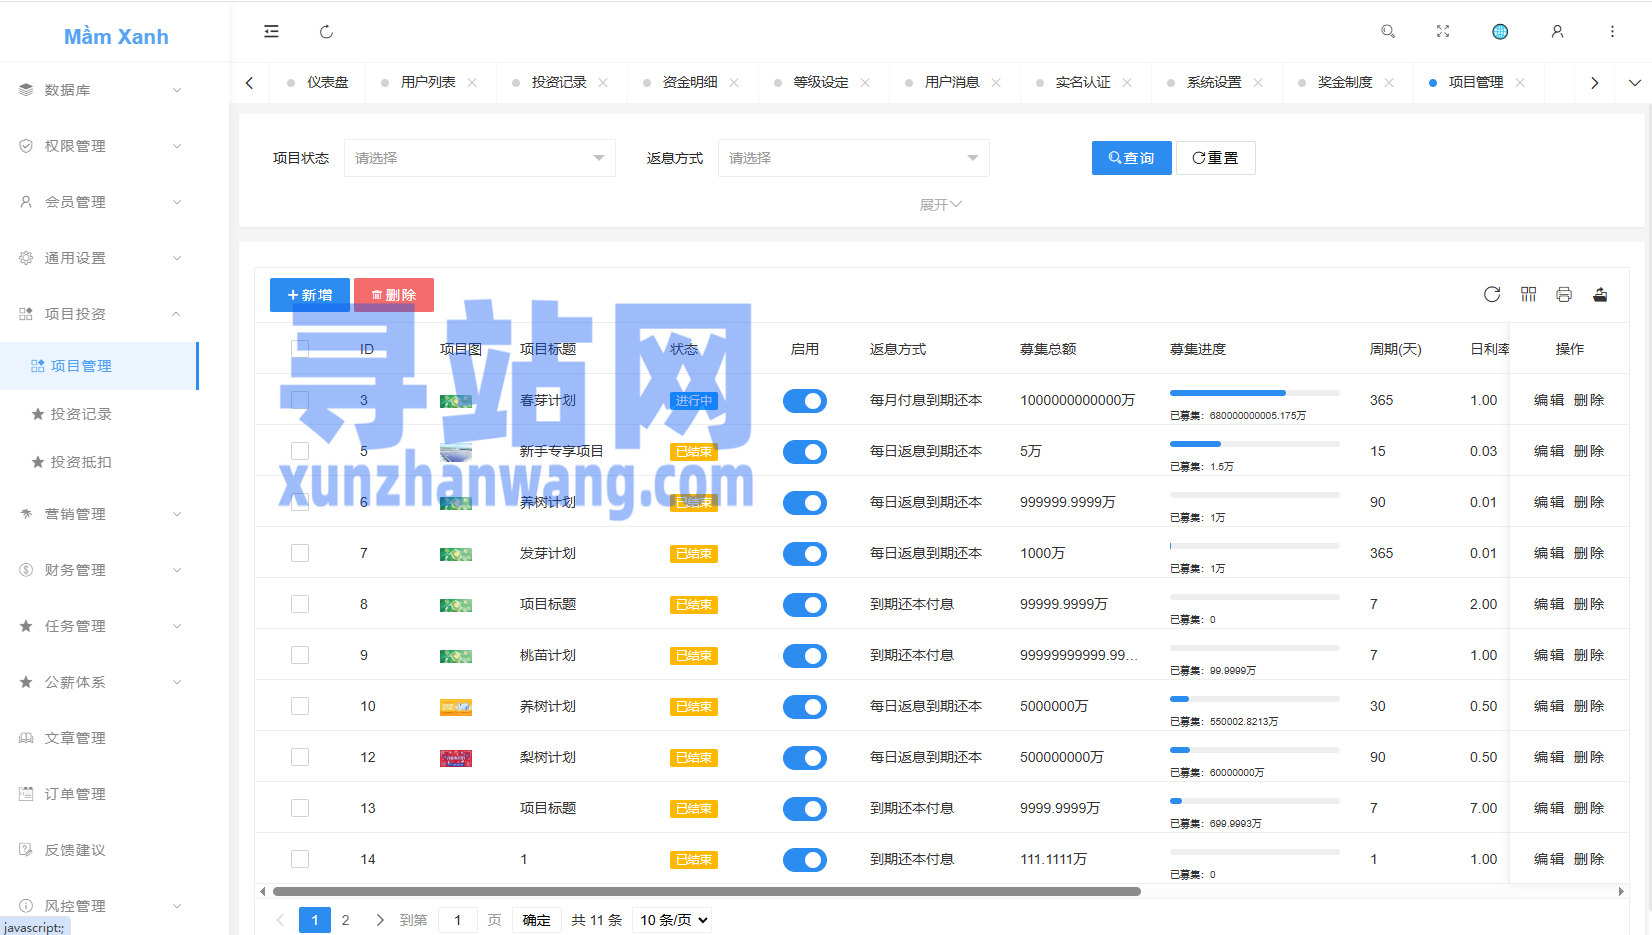Click the 新增 add button

coord(310,295)
